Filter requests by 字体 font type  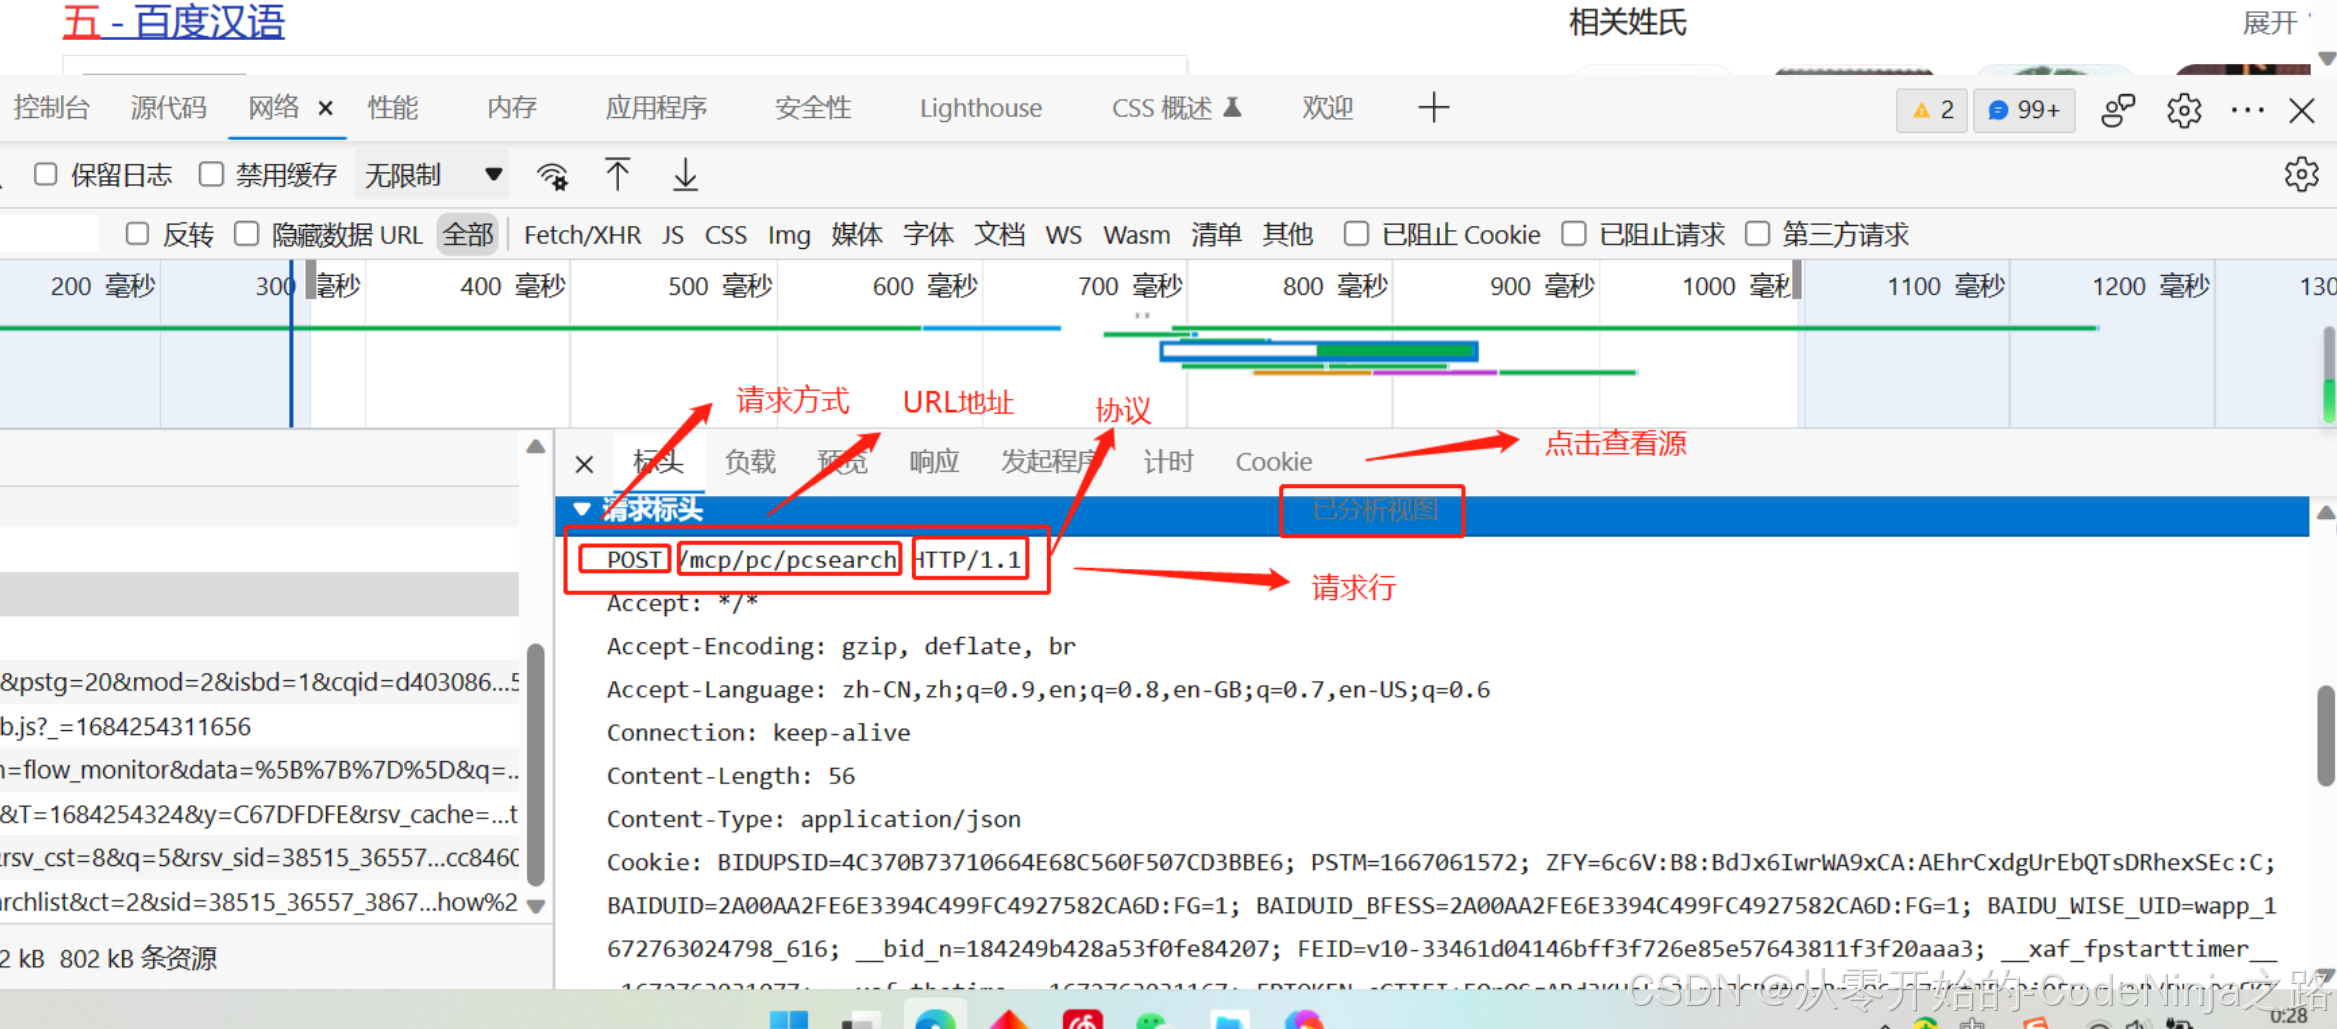click(x=928, y=235)
